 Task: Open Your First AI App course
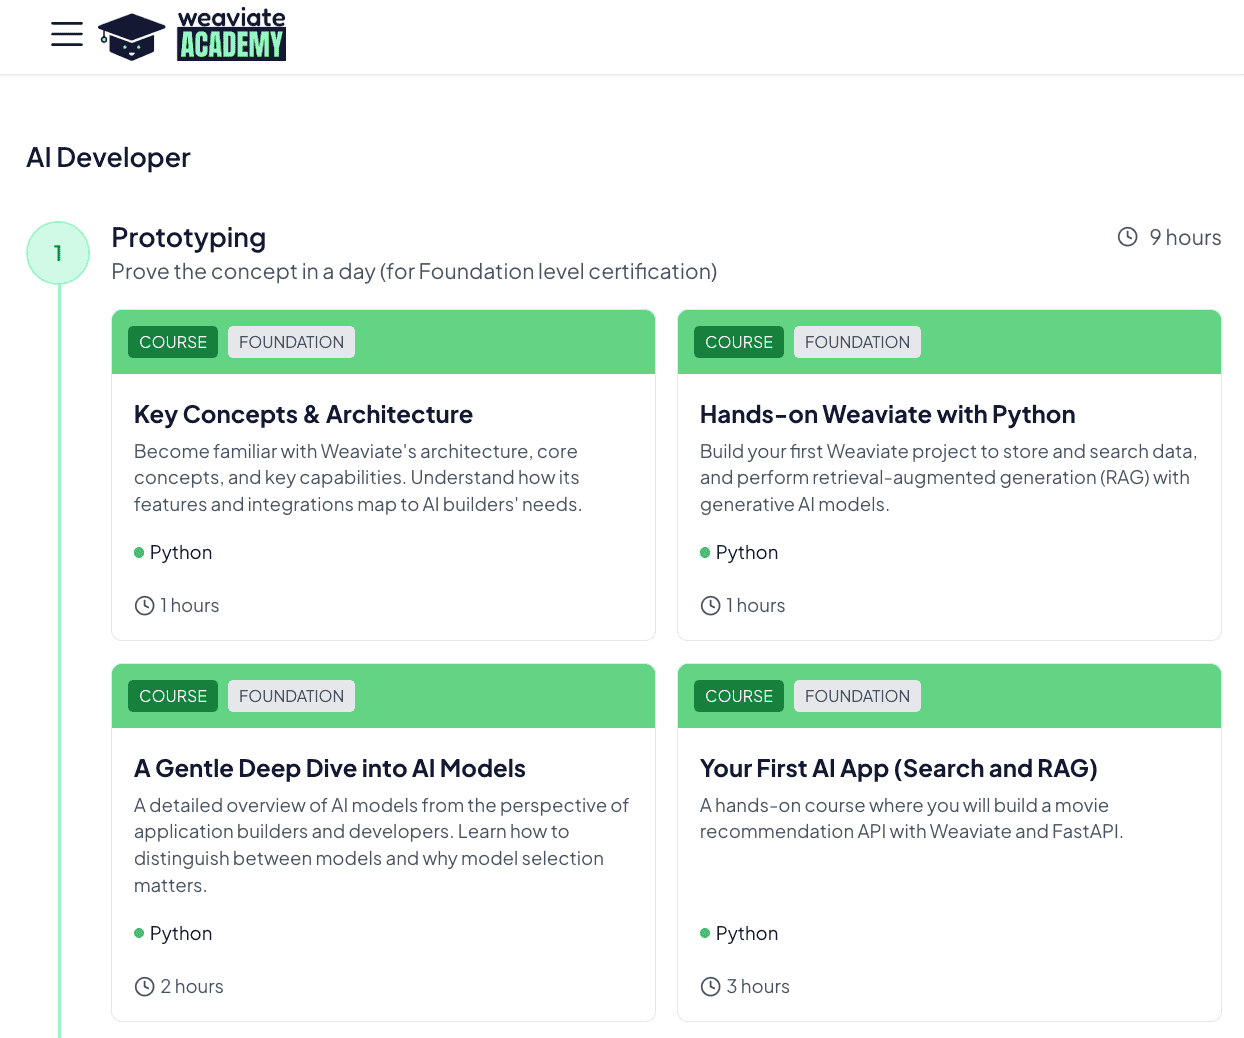pyautogui.click(x=898, y=769)
